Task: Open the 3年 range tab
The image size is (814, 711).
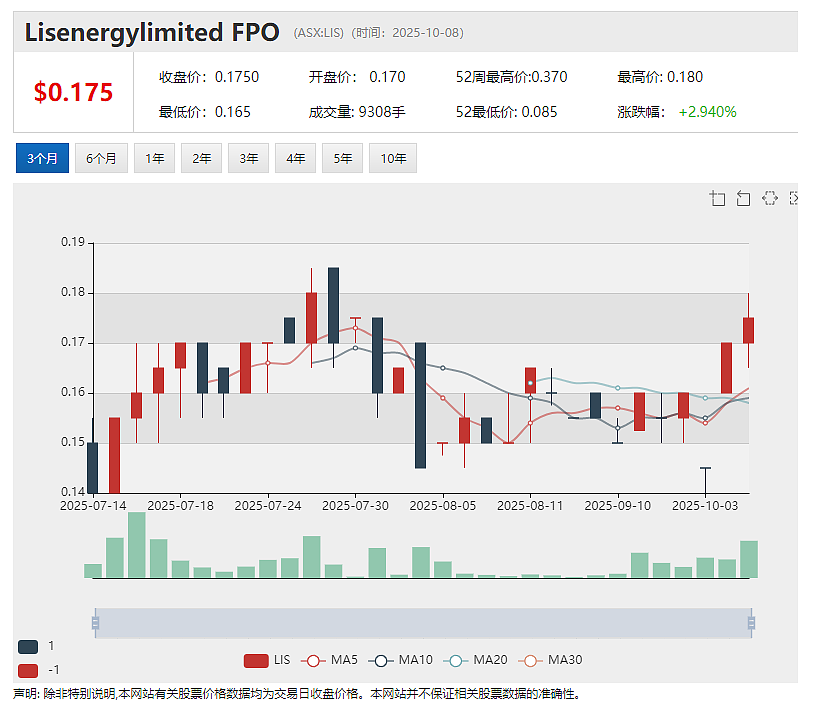Action: click(x=248, y=158)
